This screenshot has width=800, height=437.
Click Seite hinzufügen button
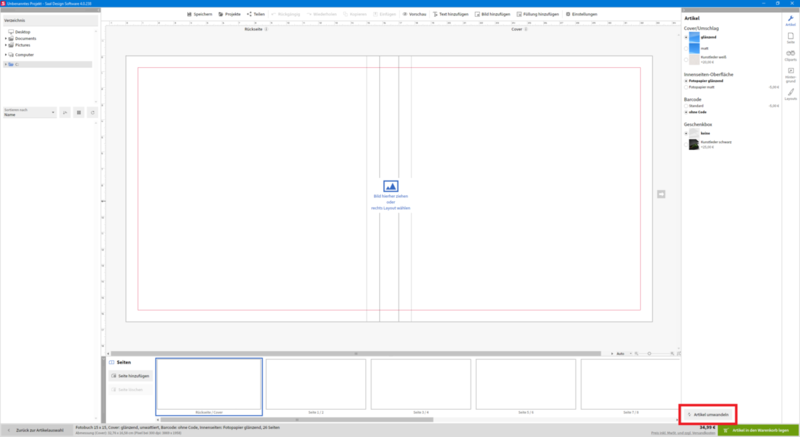coord(130,376)
